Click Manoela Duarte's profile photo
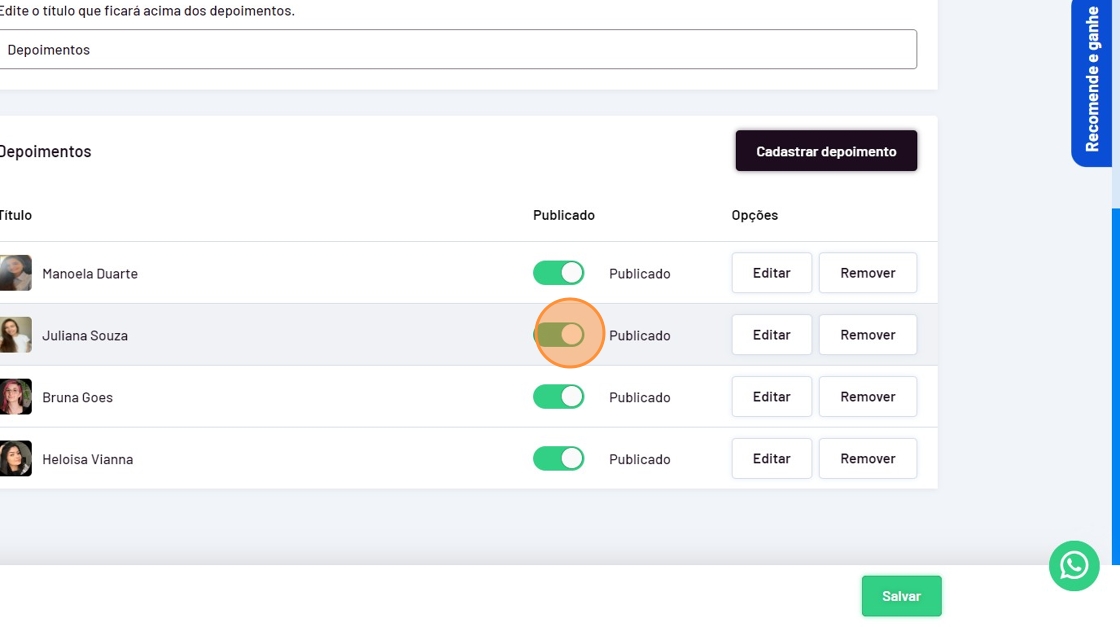 pos(15,273)
